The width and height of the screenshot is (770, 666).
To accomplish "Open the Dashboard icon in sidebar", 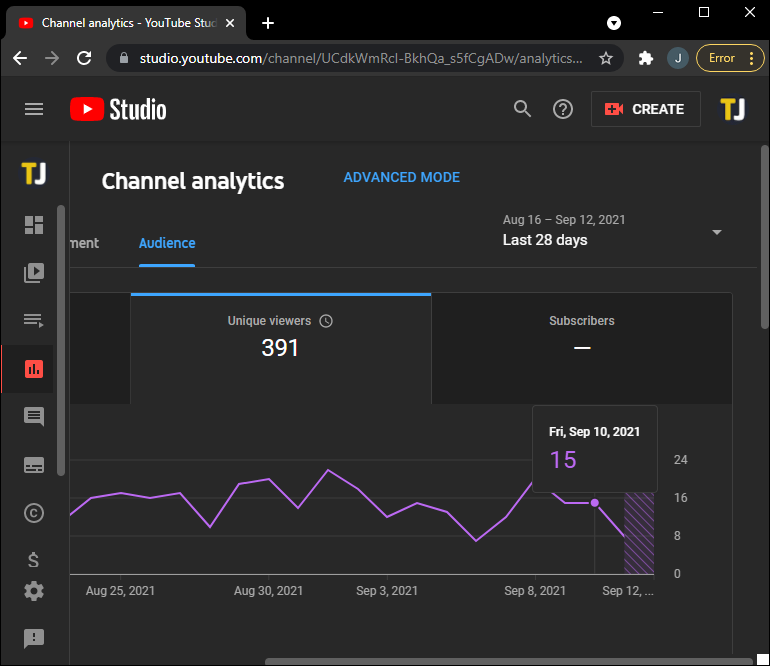I will pos(34,225).
